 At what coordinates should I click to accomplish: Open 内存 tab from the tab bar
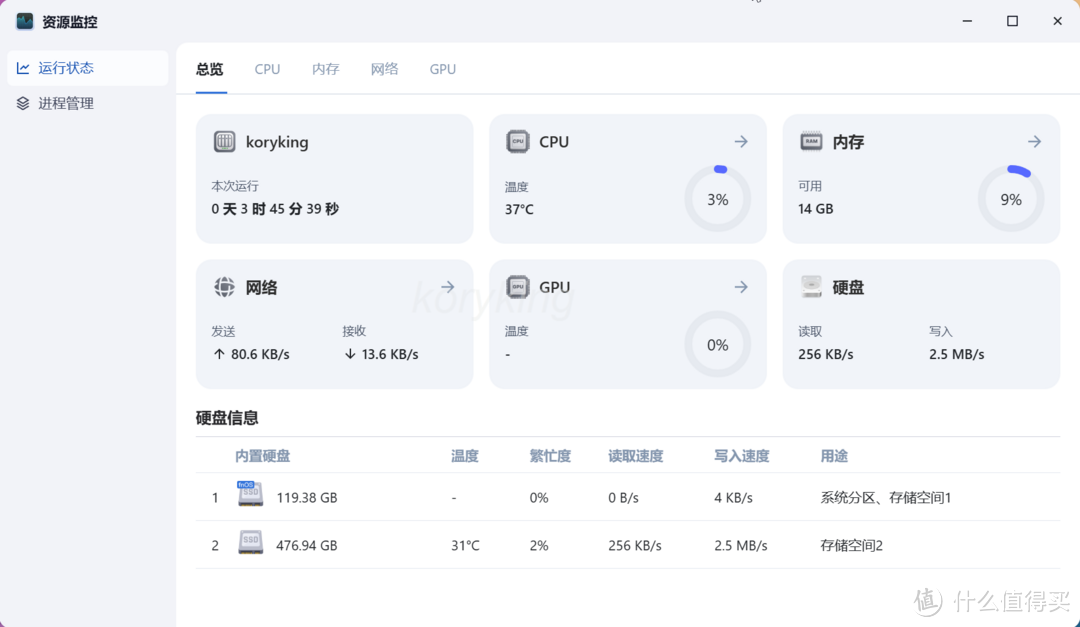(325, 68)
